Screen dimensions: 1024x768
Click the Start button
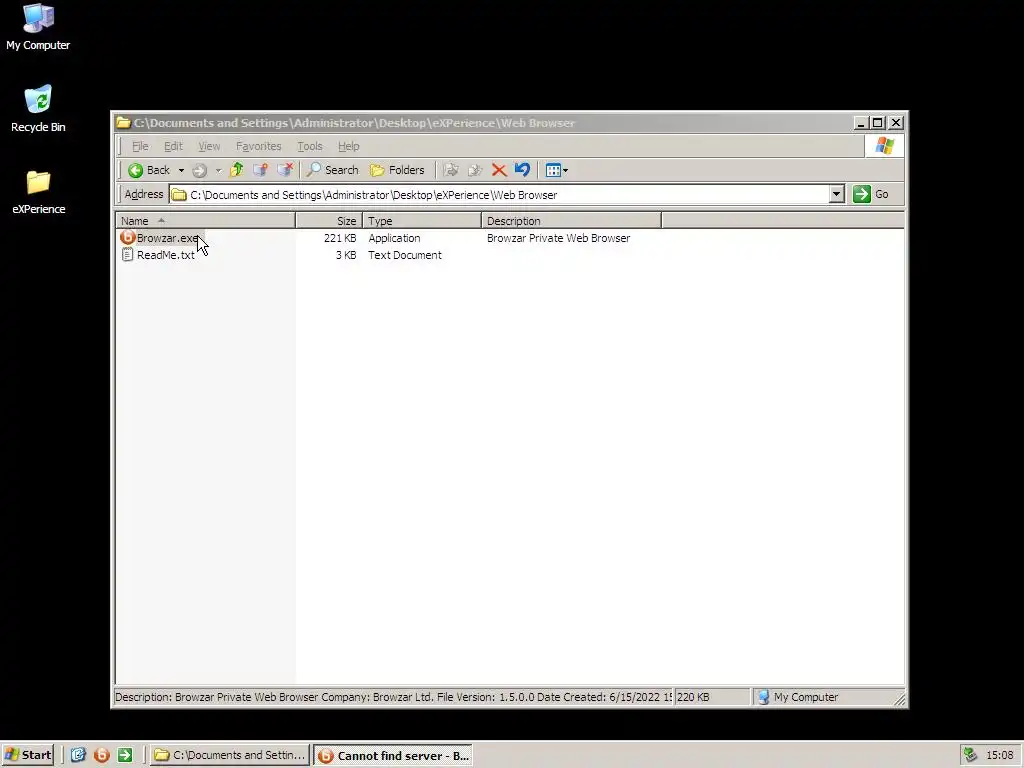27,755
